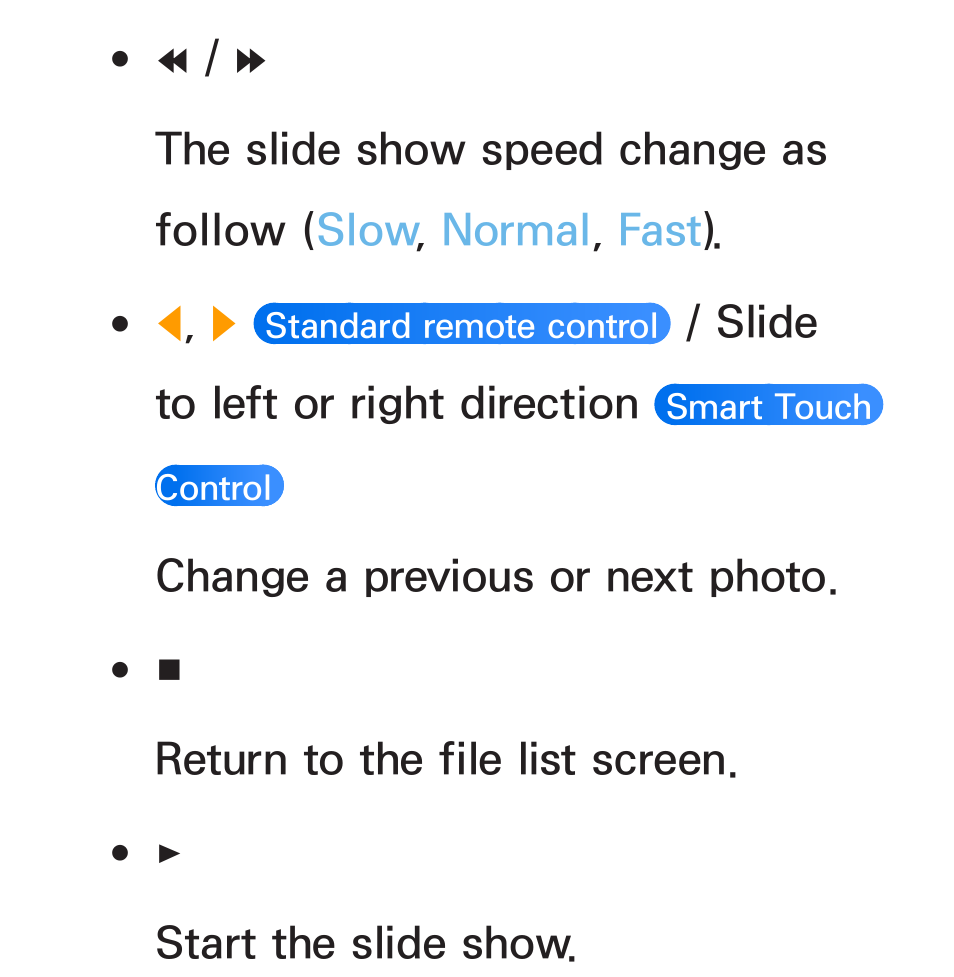Click the bullet beside the stop icon
The width and height of the screenshot is (954, 977).
coord(120,670)
